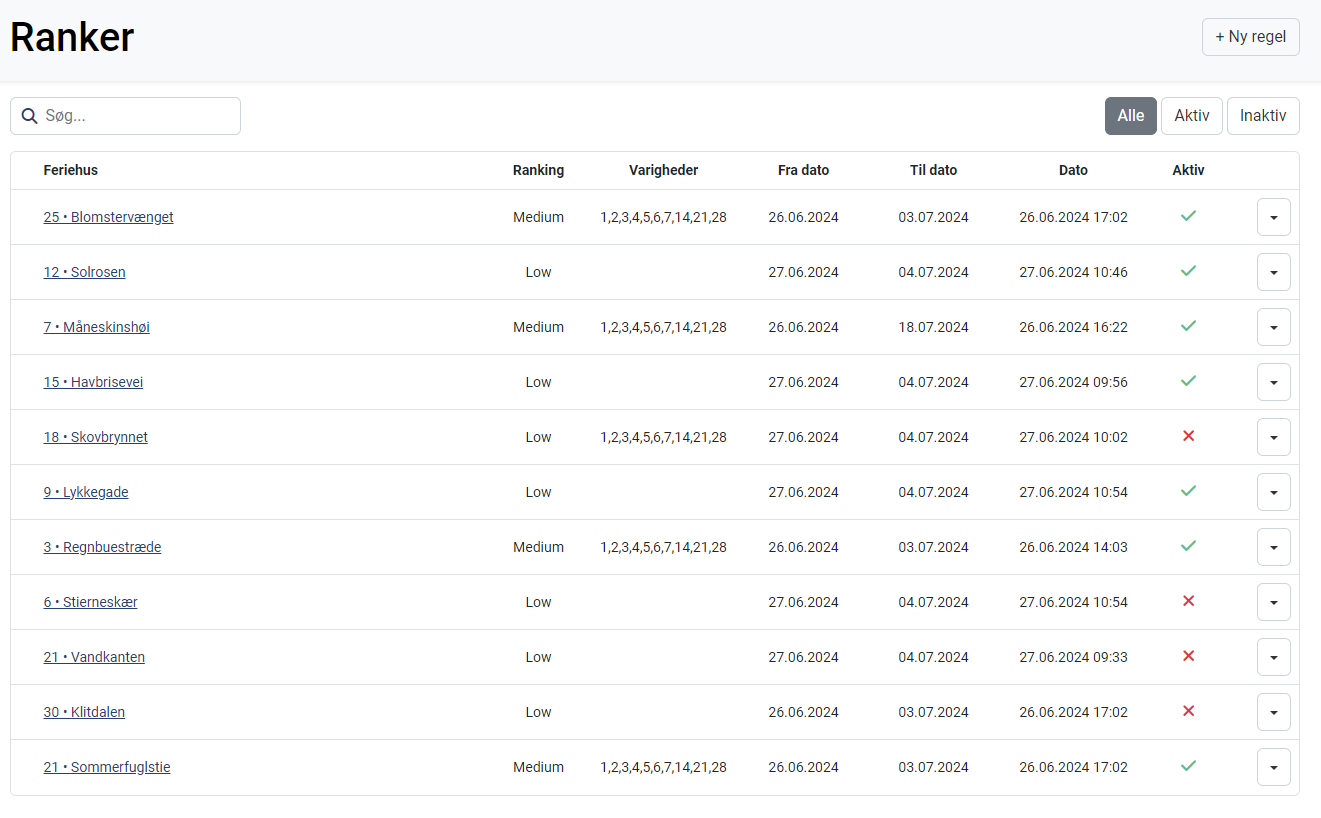1321x818 pixels.
Task: Click the red cross in the Klitdalen row
Action: pyautogui.click(x=1188, y=711)
